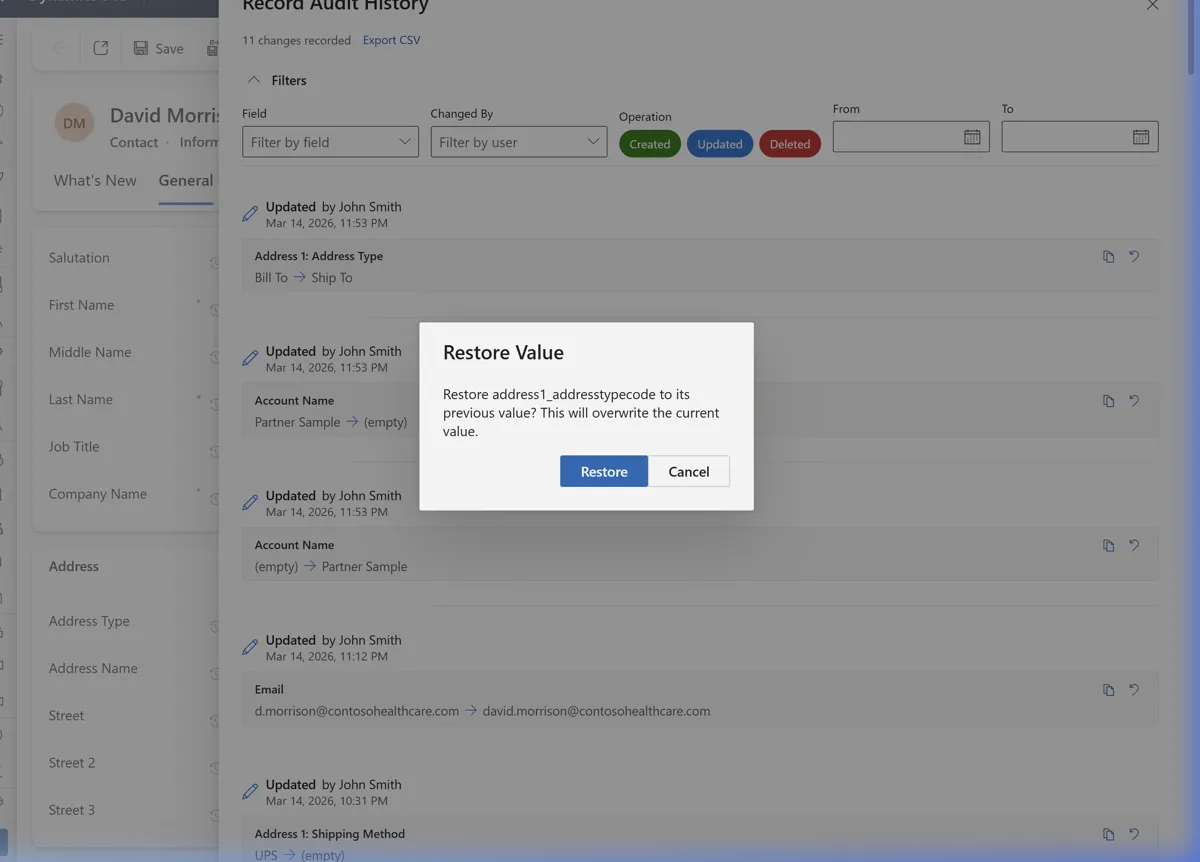Enable the Deleted operation filter

tap(790, 143)
